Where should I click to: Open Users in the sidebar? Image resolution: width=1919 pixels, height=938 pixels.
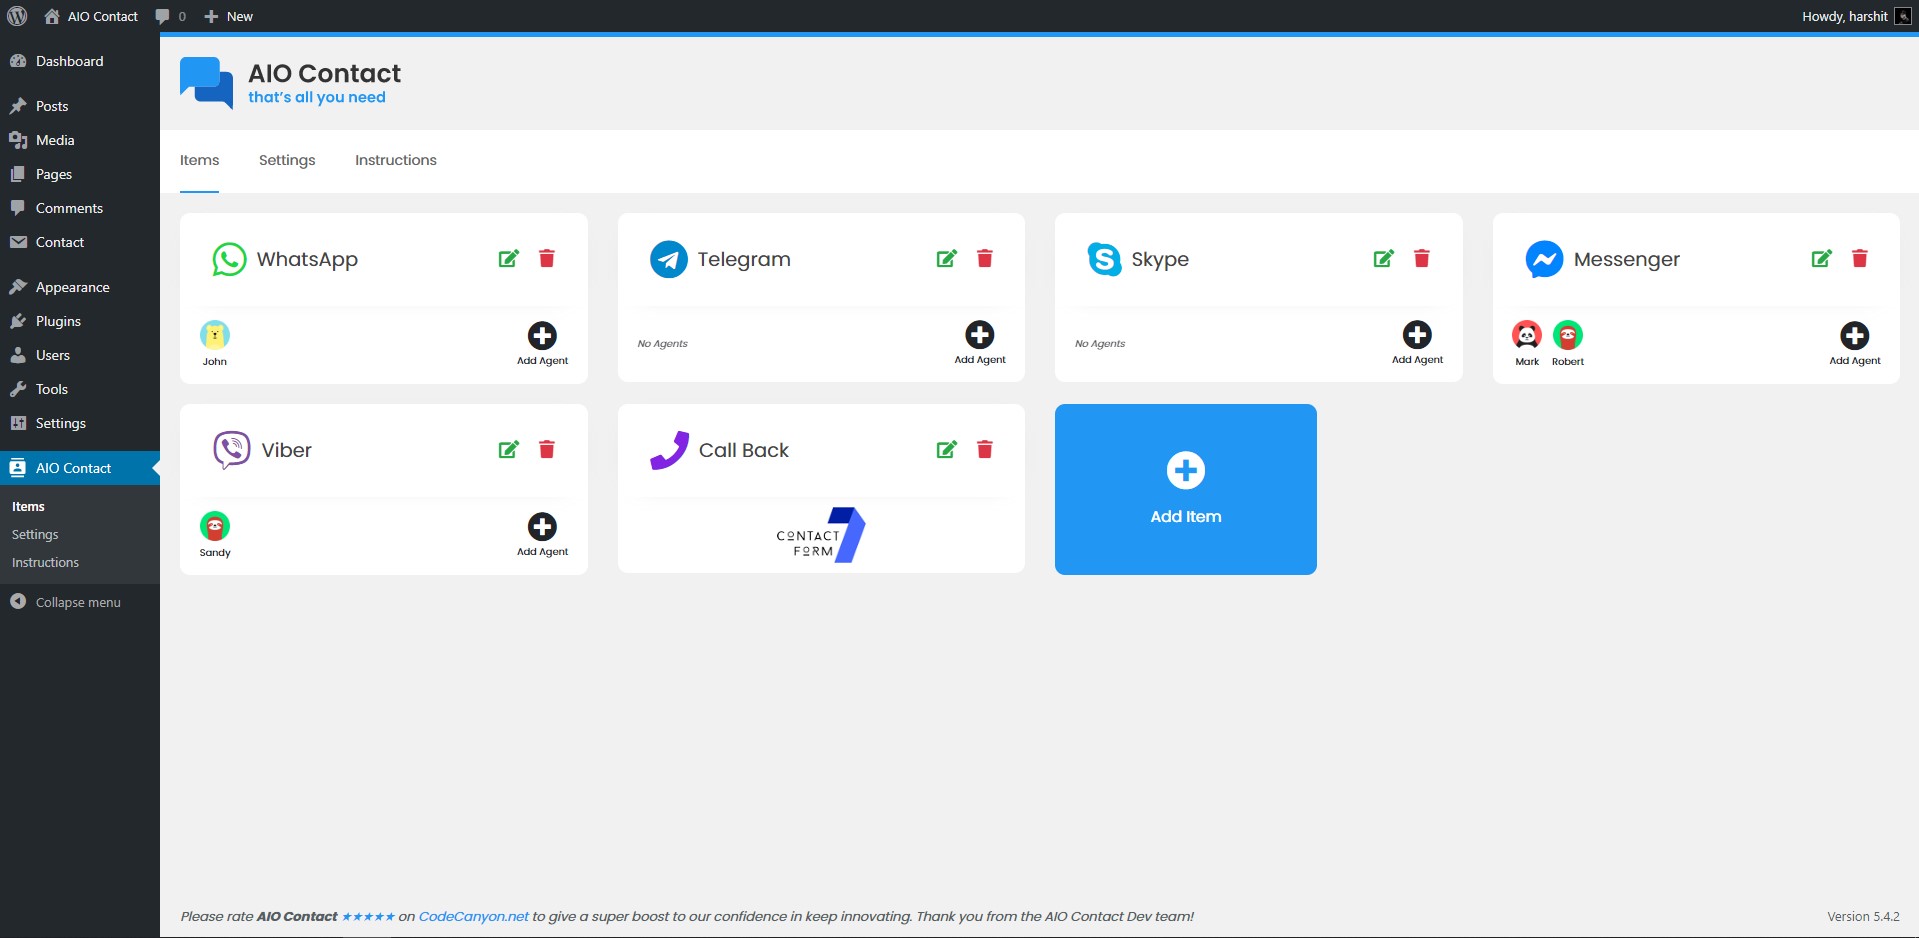[x=80, y=355]
